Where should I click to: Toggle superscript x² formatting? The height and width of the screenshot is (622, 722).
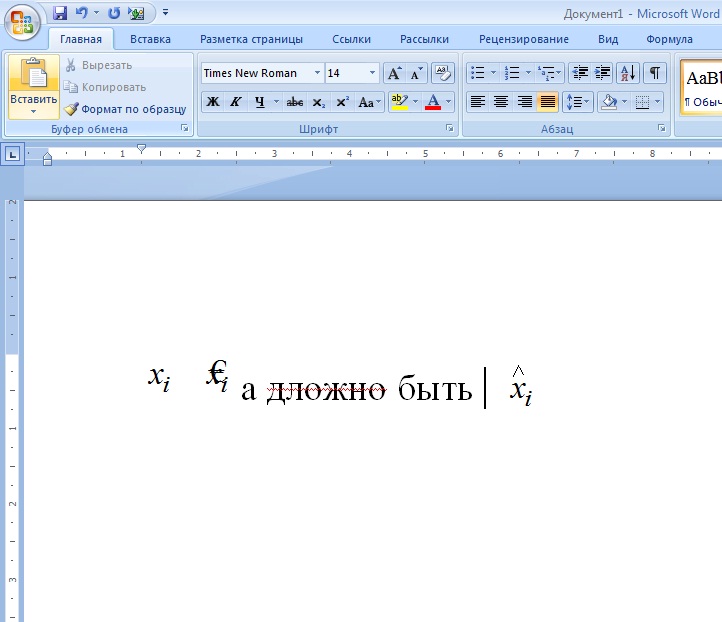click(342, 101)
